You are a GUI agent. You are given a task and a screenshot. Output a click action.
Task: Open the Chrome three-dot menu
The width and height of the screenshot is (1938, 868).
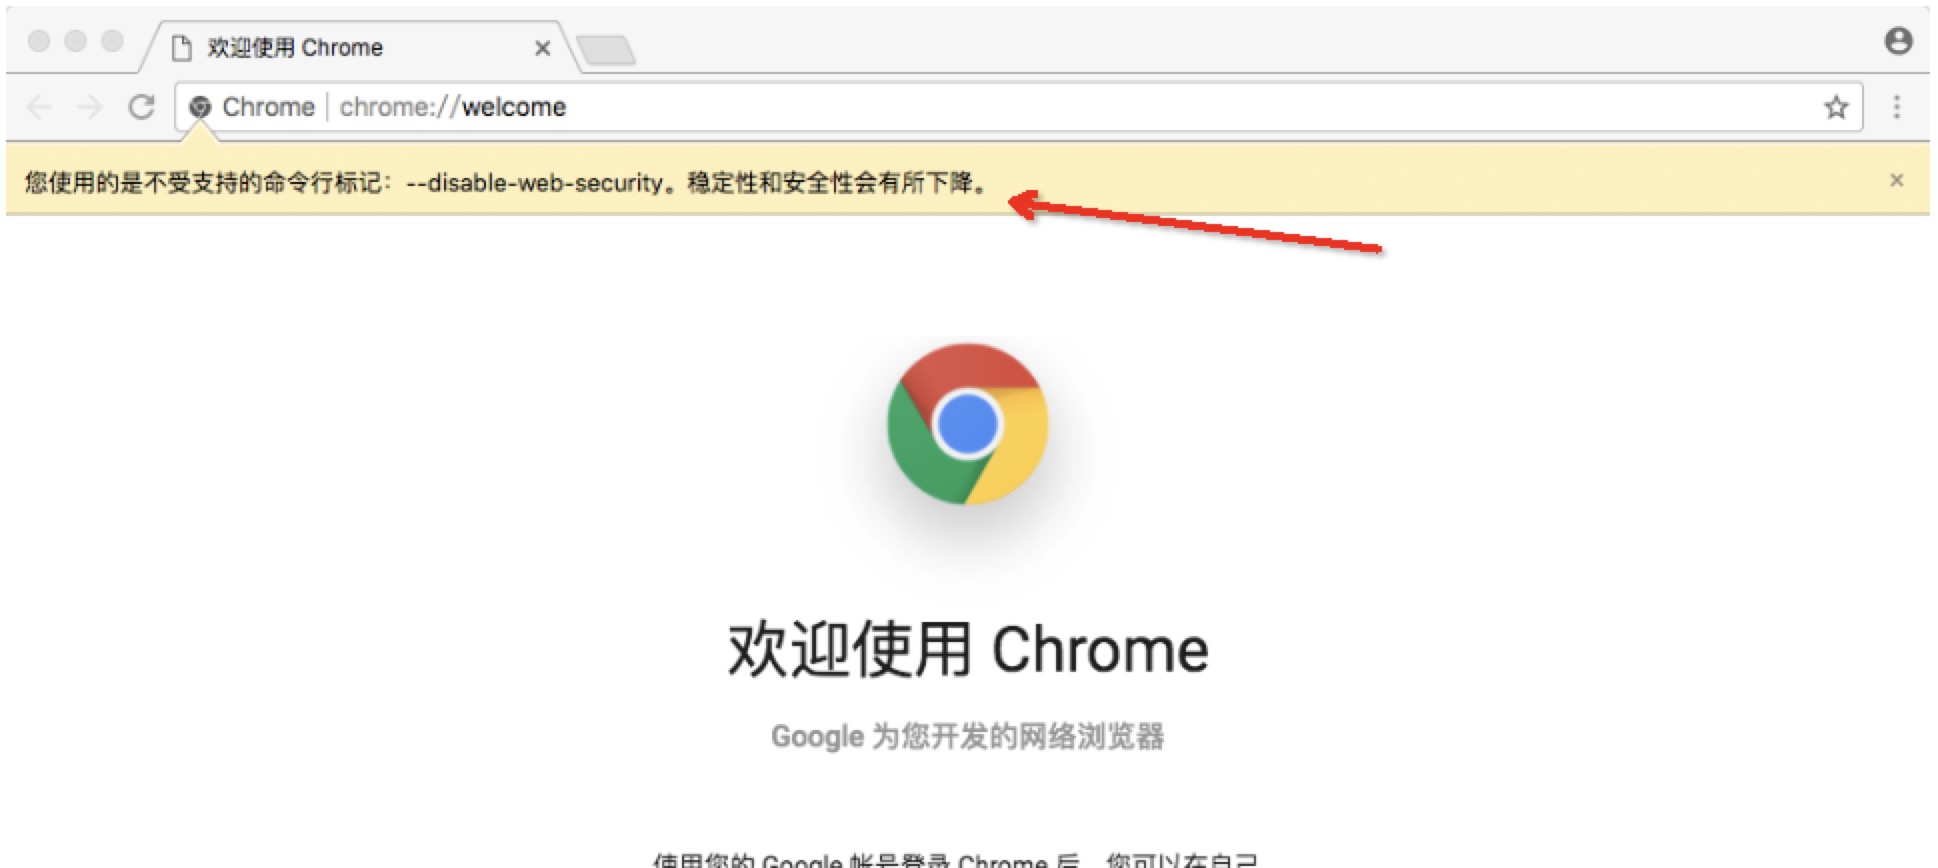(1896, 107)
